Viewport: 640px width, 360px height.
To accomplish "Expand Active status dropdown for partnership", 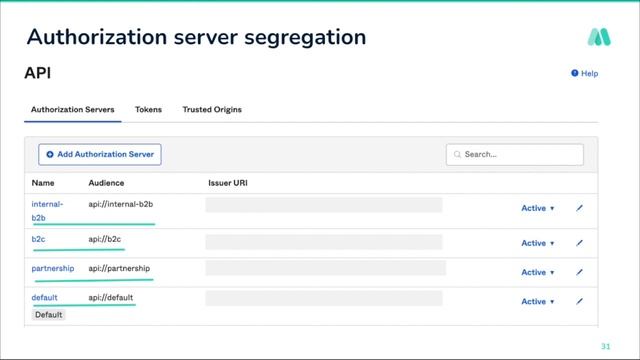I will pyautogui.click(x=538, y=272).
